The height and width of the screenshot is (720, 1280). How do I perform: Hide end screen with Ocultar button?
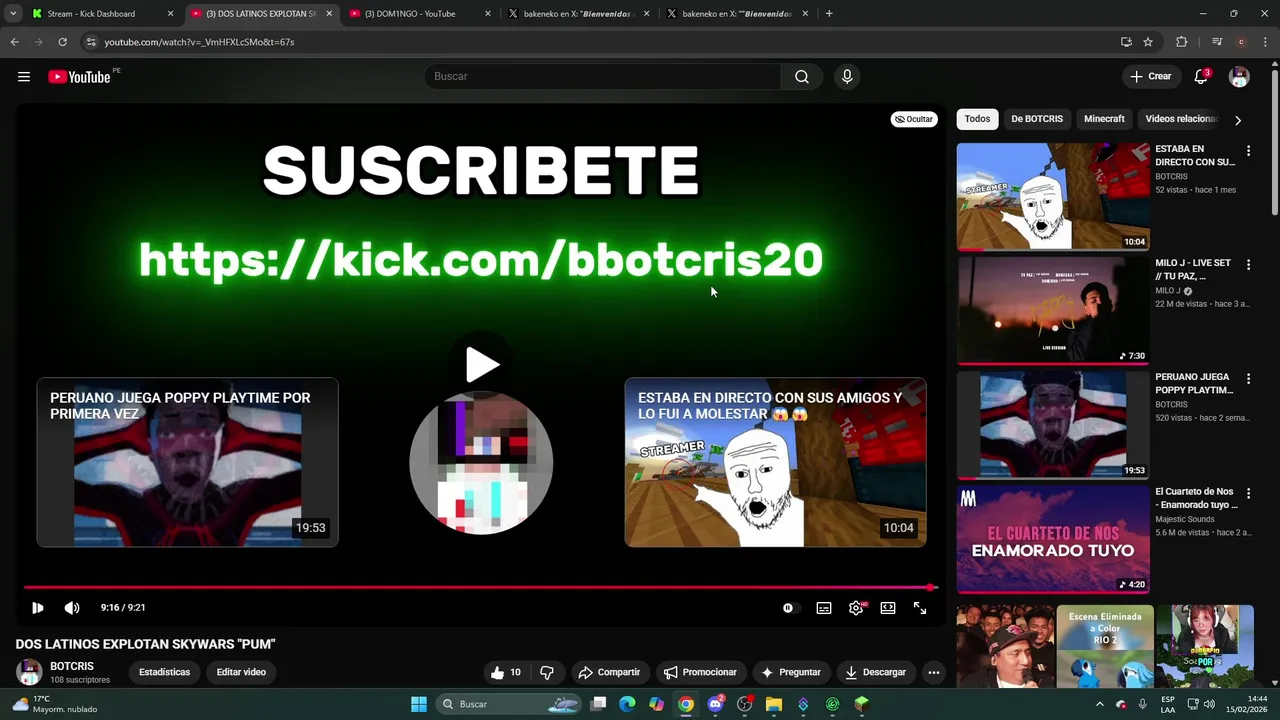(x=913, y=119)
